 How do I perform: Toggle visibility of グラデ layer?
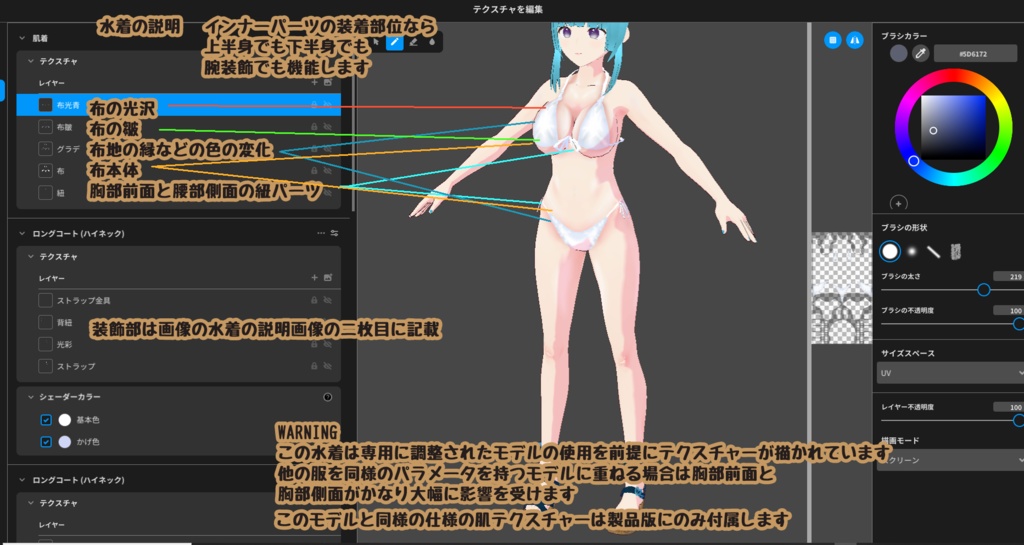point(328,148)
